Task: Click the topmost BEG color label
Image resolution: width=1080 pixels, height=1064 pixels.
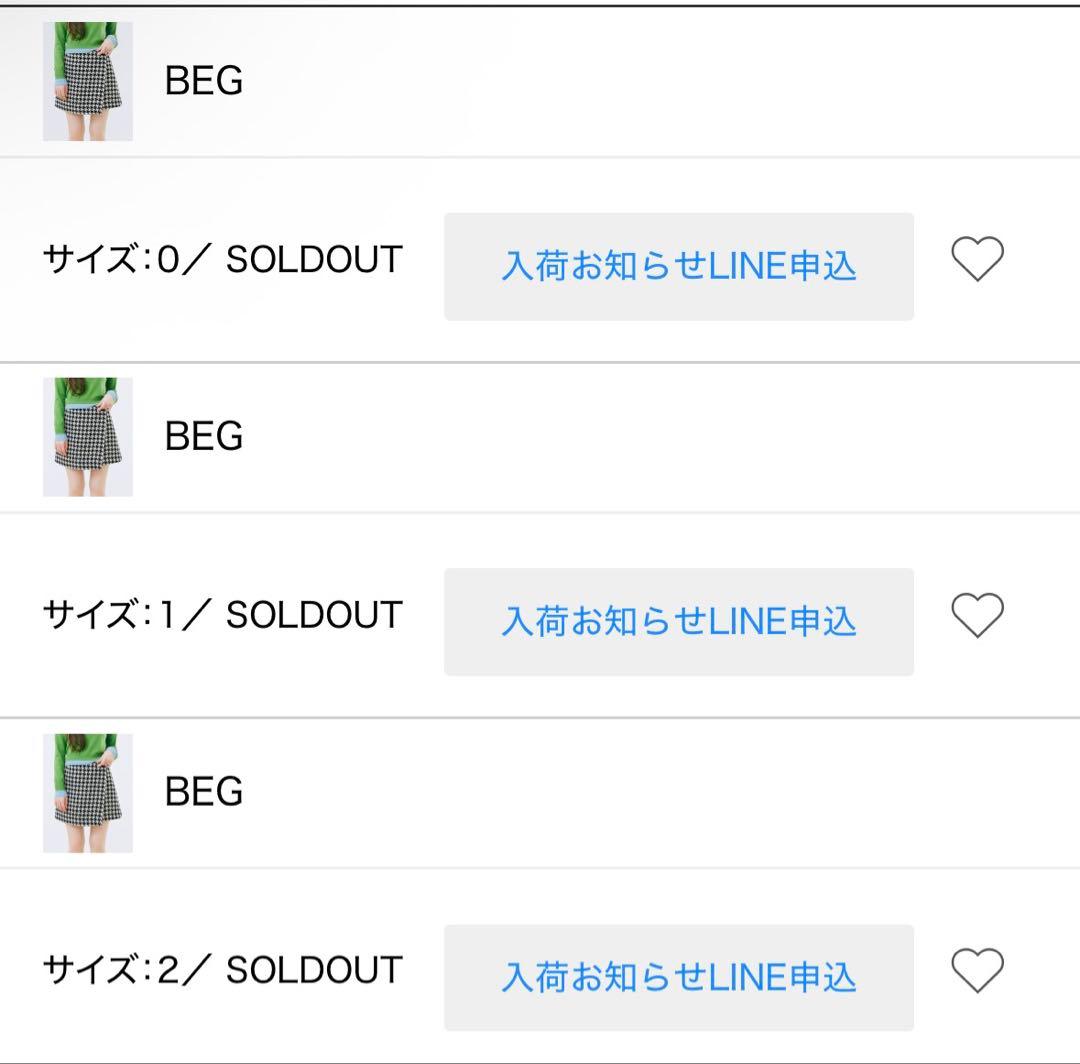Action: click(x=204, y=82)
